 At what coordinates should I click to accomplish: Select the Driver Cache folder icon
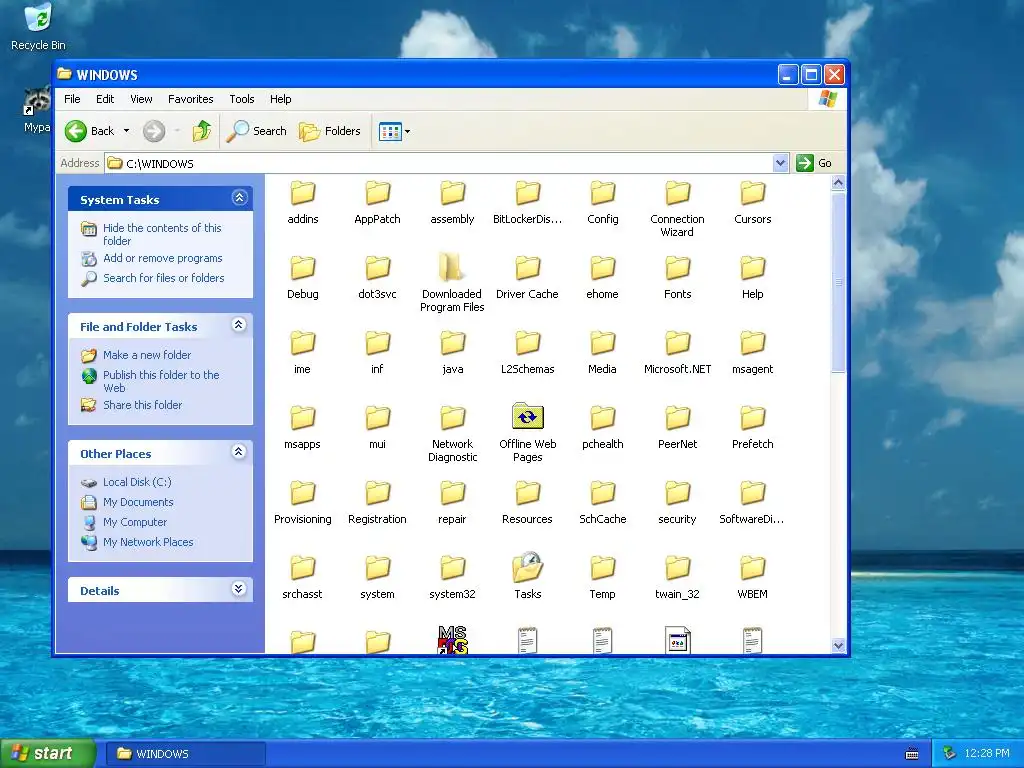pos(528,268)
